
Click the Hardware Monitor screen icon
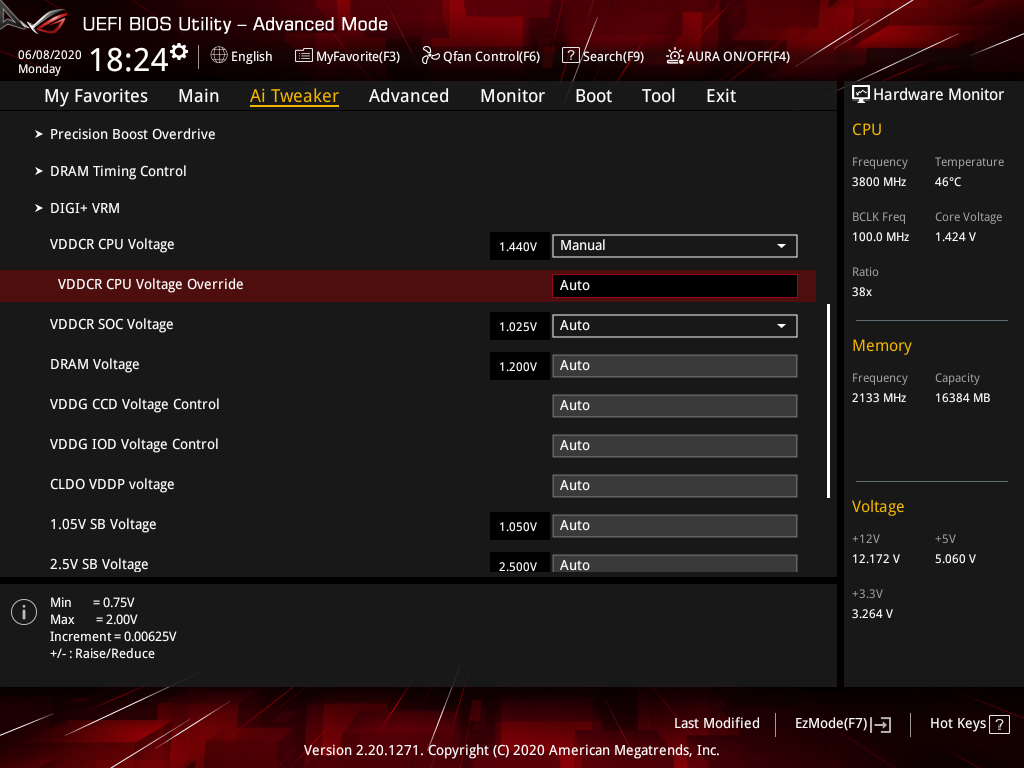[861, 95]
